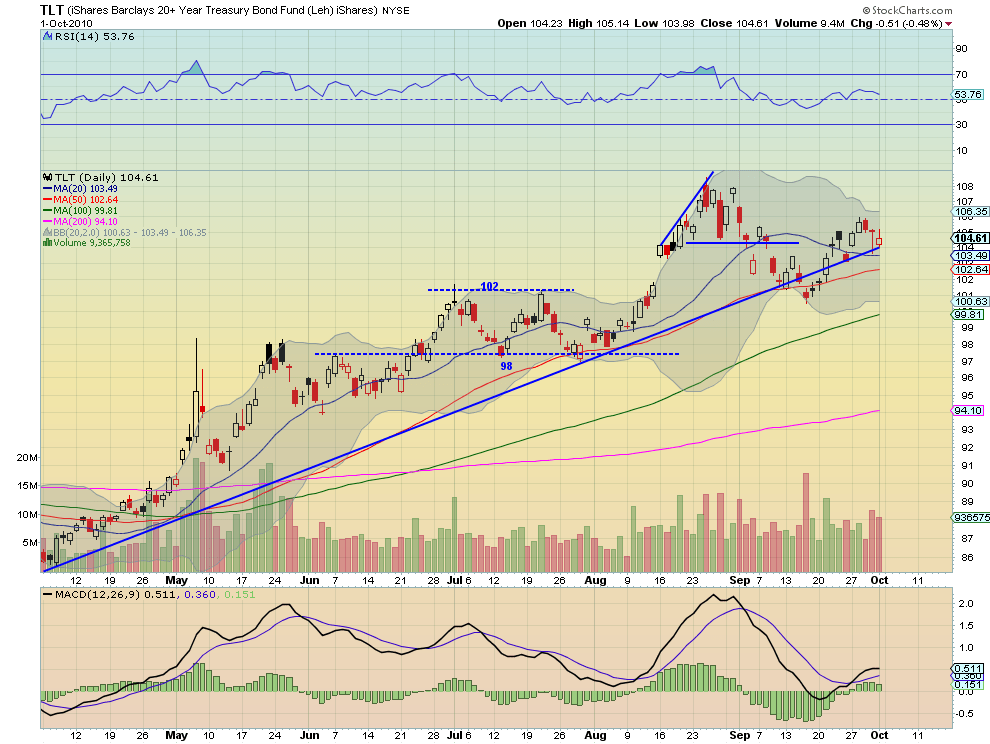This screenshot has width=990, height=744.
Task: Click the 1-Oct-2010 date label
Action: tap(66, 23)
